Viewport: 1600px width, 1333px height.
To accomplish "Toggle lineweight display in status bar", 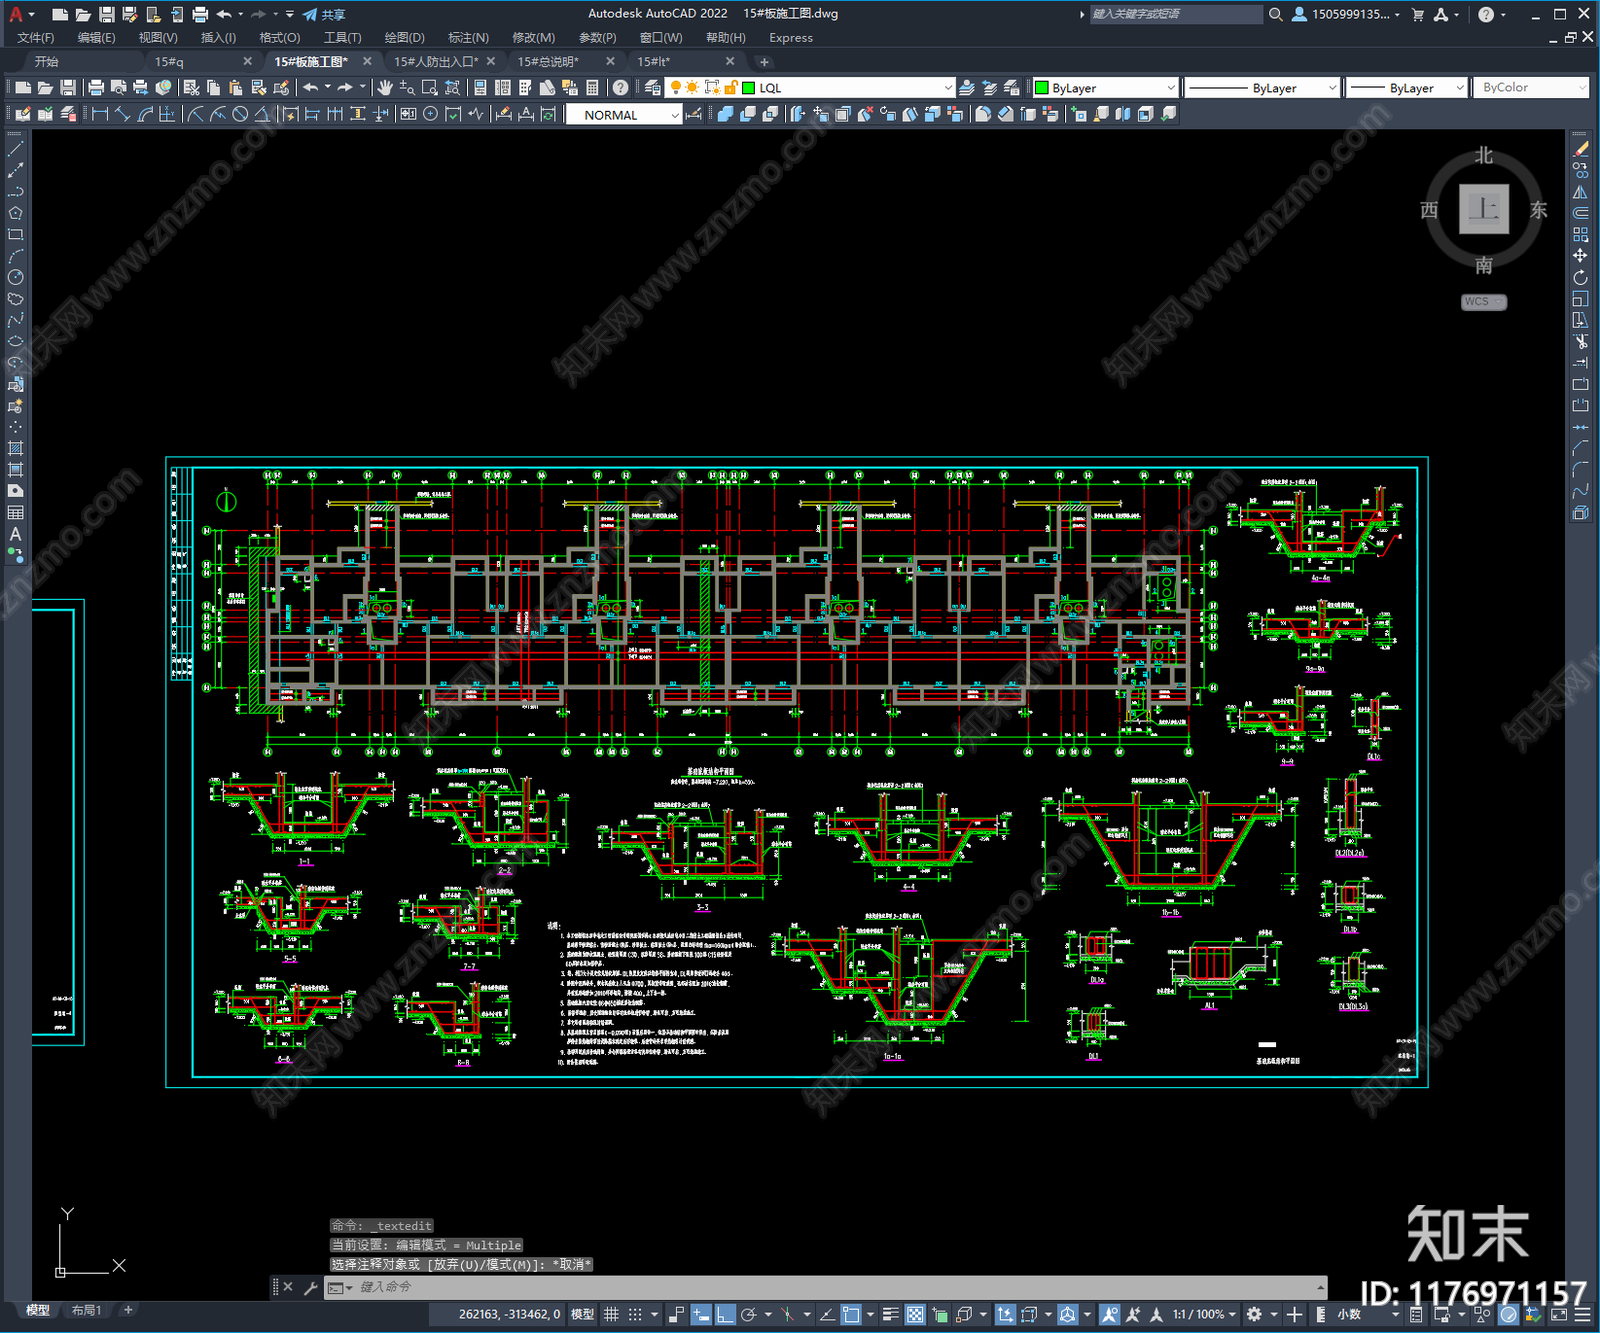I will coord(890,1314).
